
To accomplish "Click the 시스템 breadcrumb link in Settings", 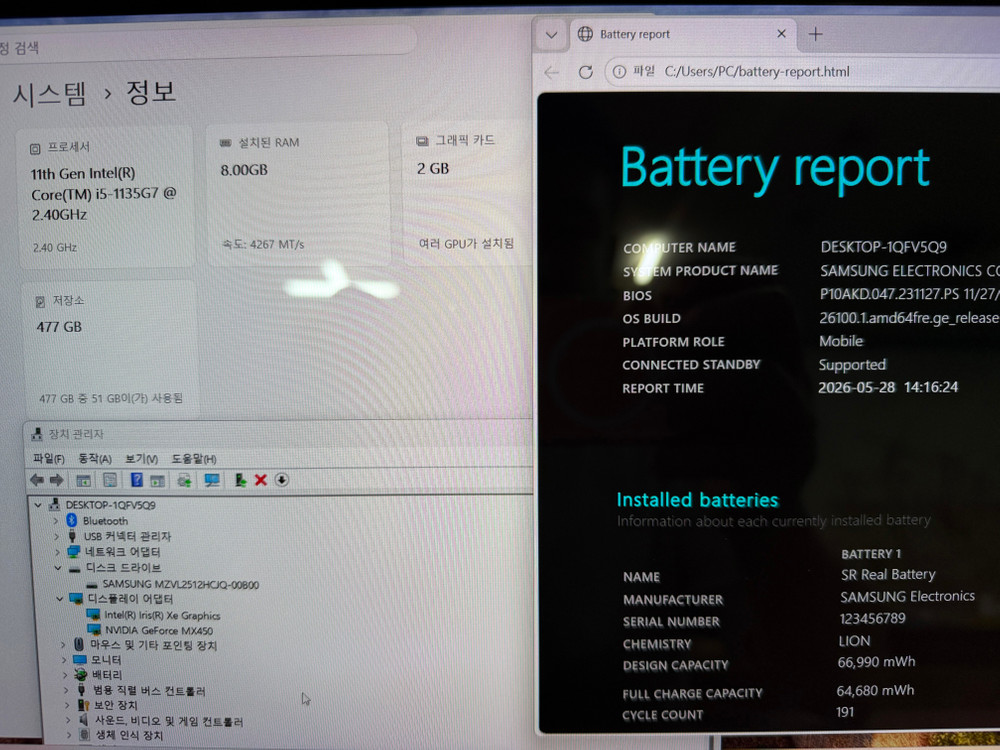I will click(49, 94).
